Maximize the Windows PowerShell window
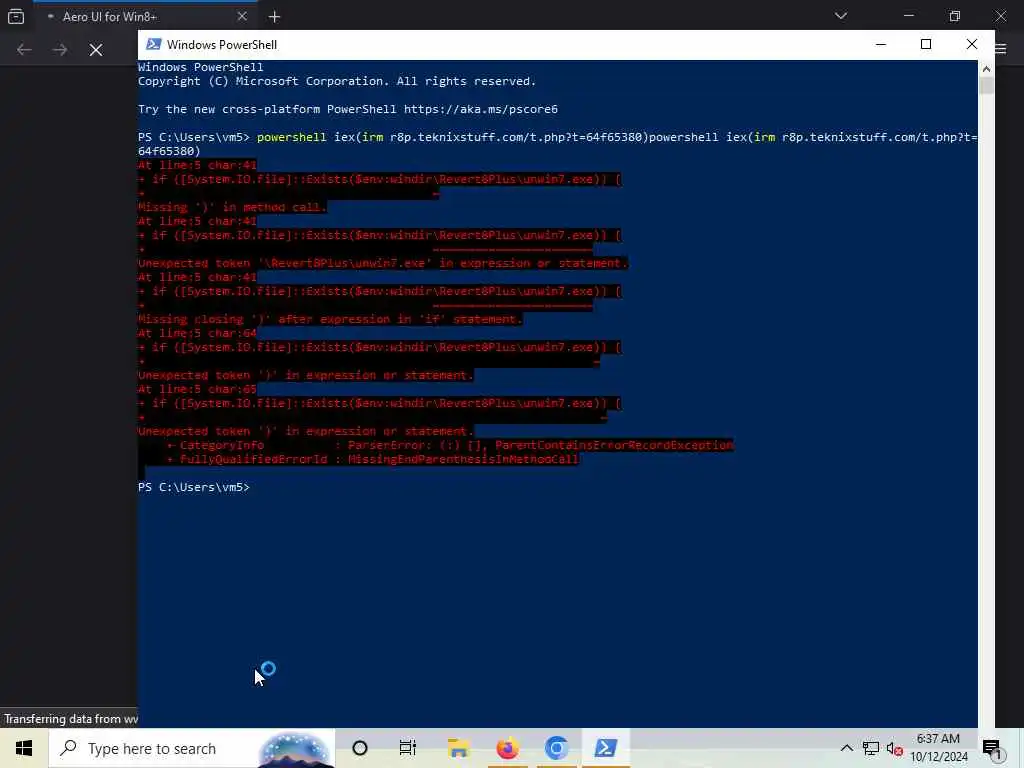1024x768 pixels. (x=926, y=44)
